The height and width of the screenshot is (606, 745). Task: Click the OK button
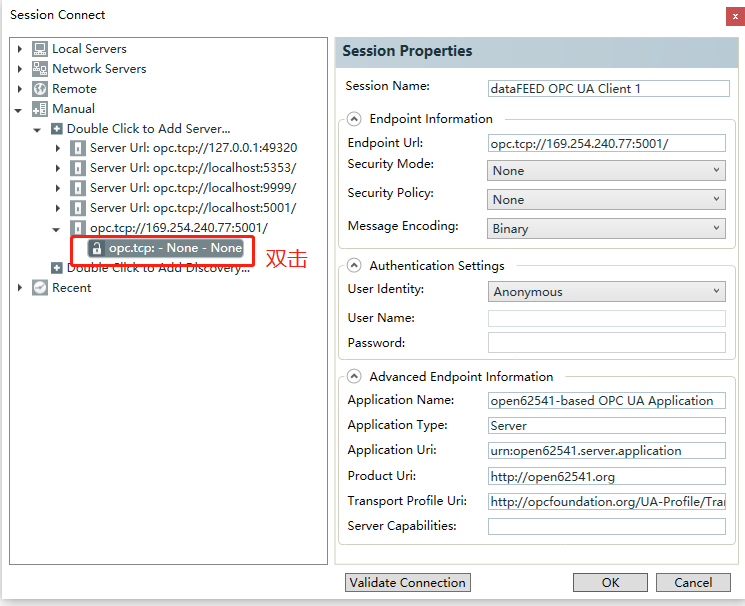tap(610, 582)
